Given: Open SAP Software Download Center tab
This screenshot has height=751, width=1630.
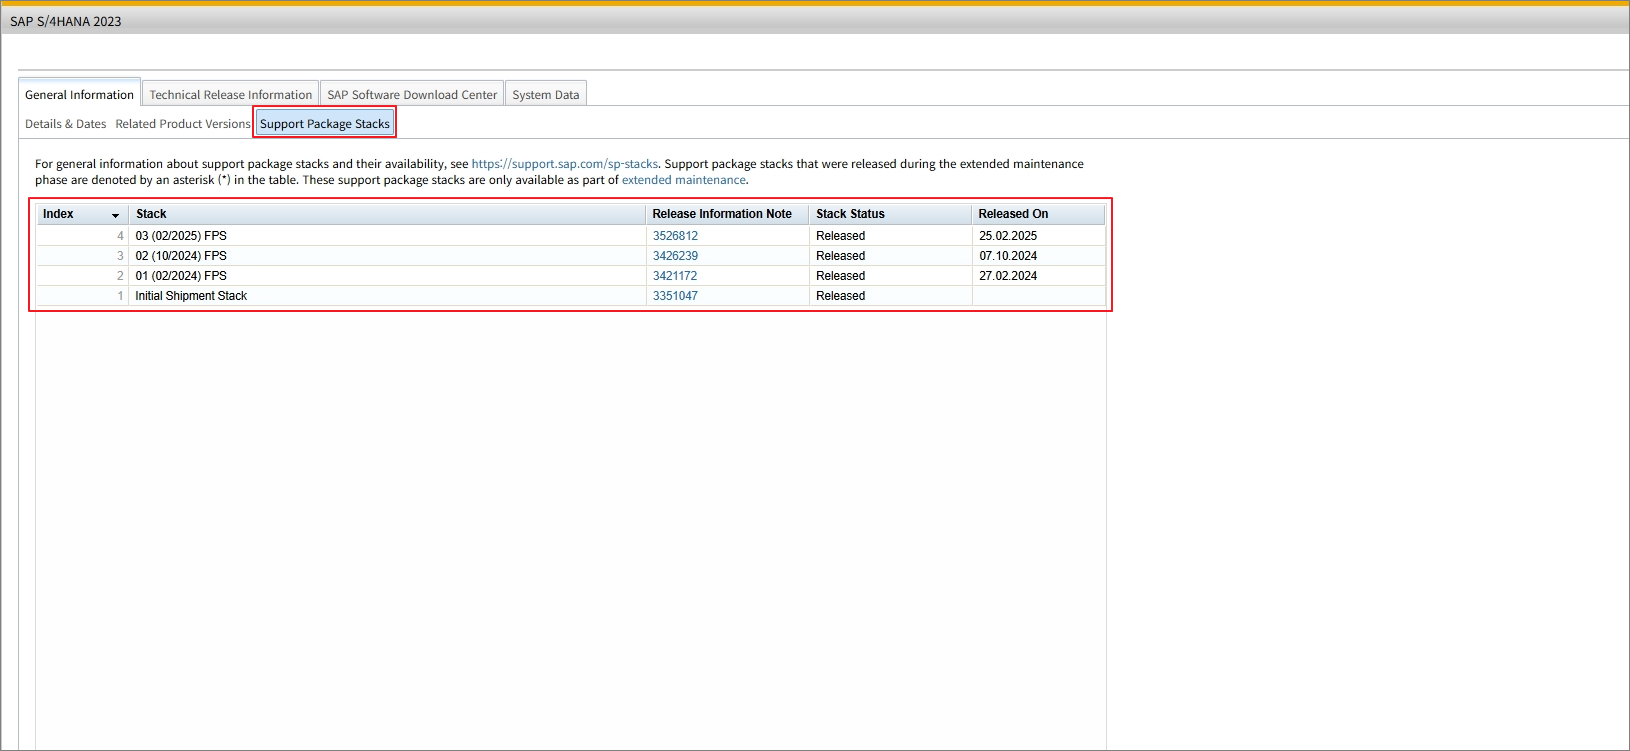Looking at the screenshot, I should tap(412, 94).
